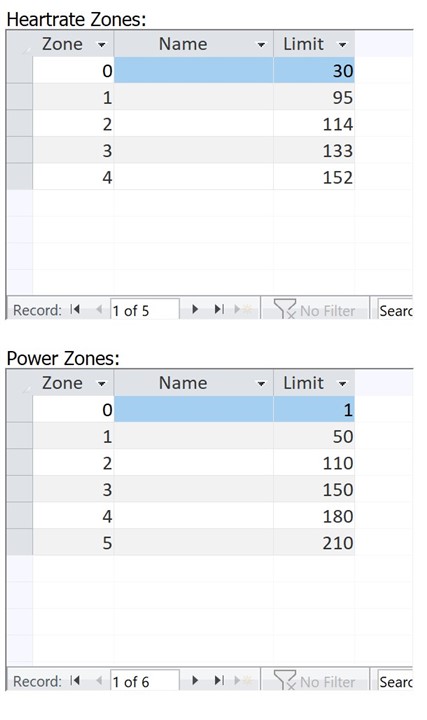
Task: Jump to last record in Power Zones
Action: point(219,681)
